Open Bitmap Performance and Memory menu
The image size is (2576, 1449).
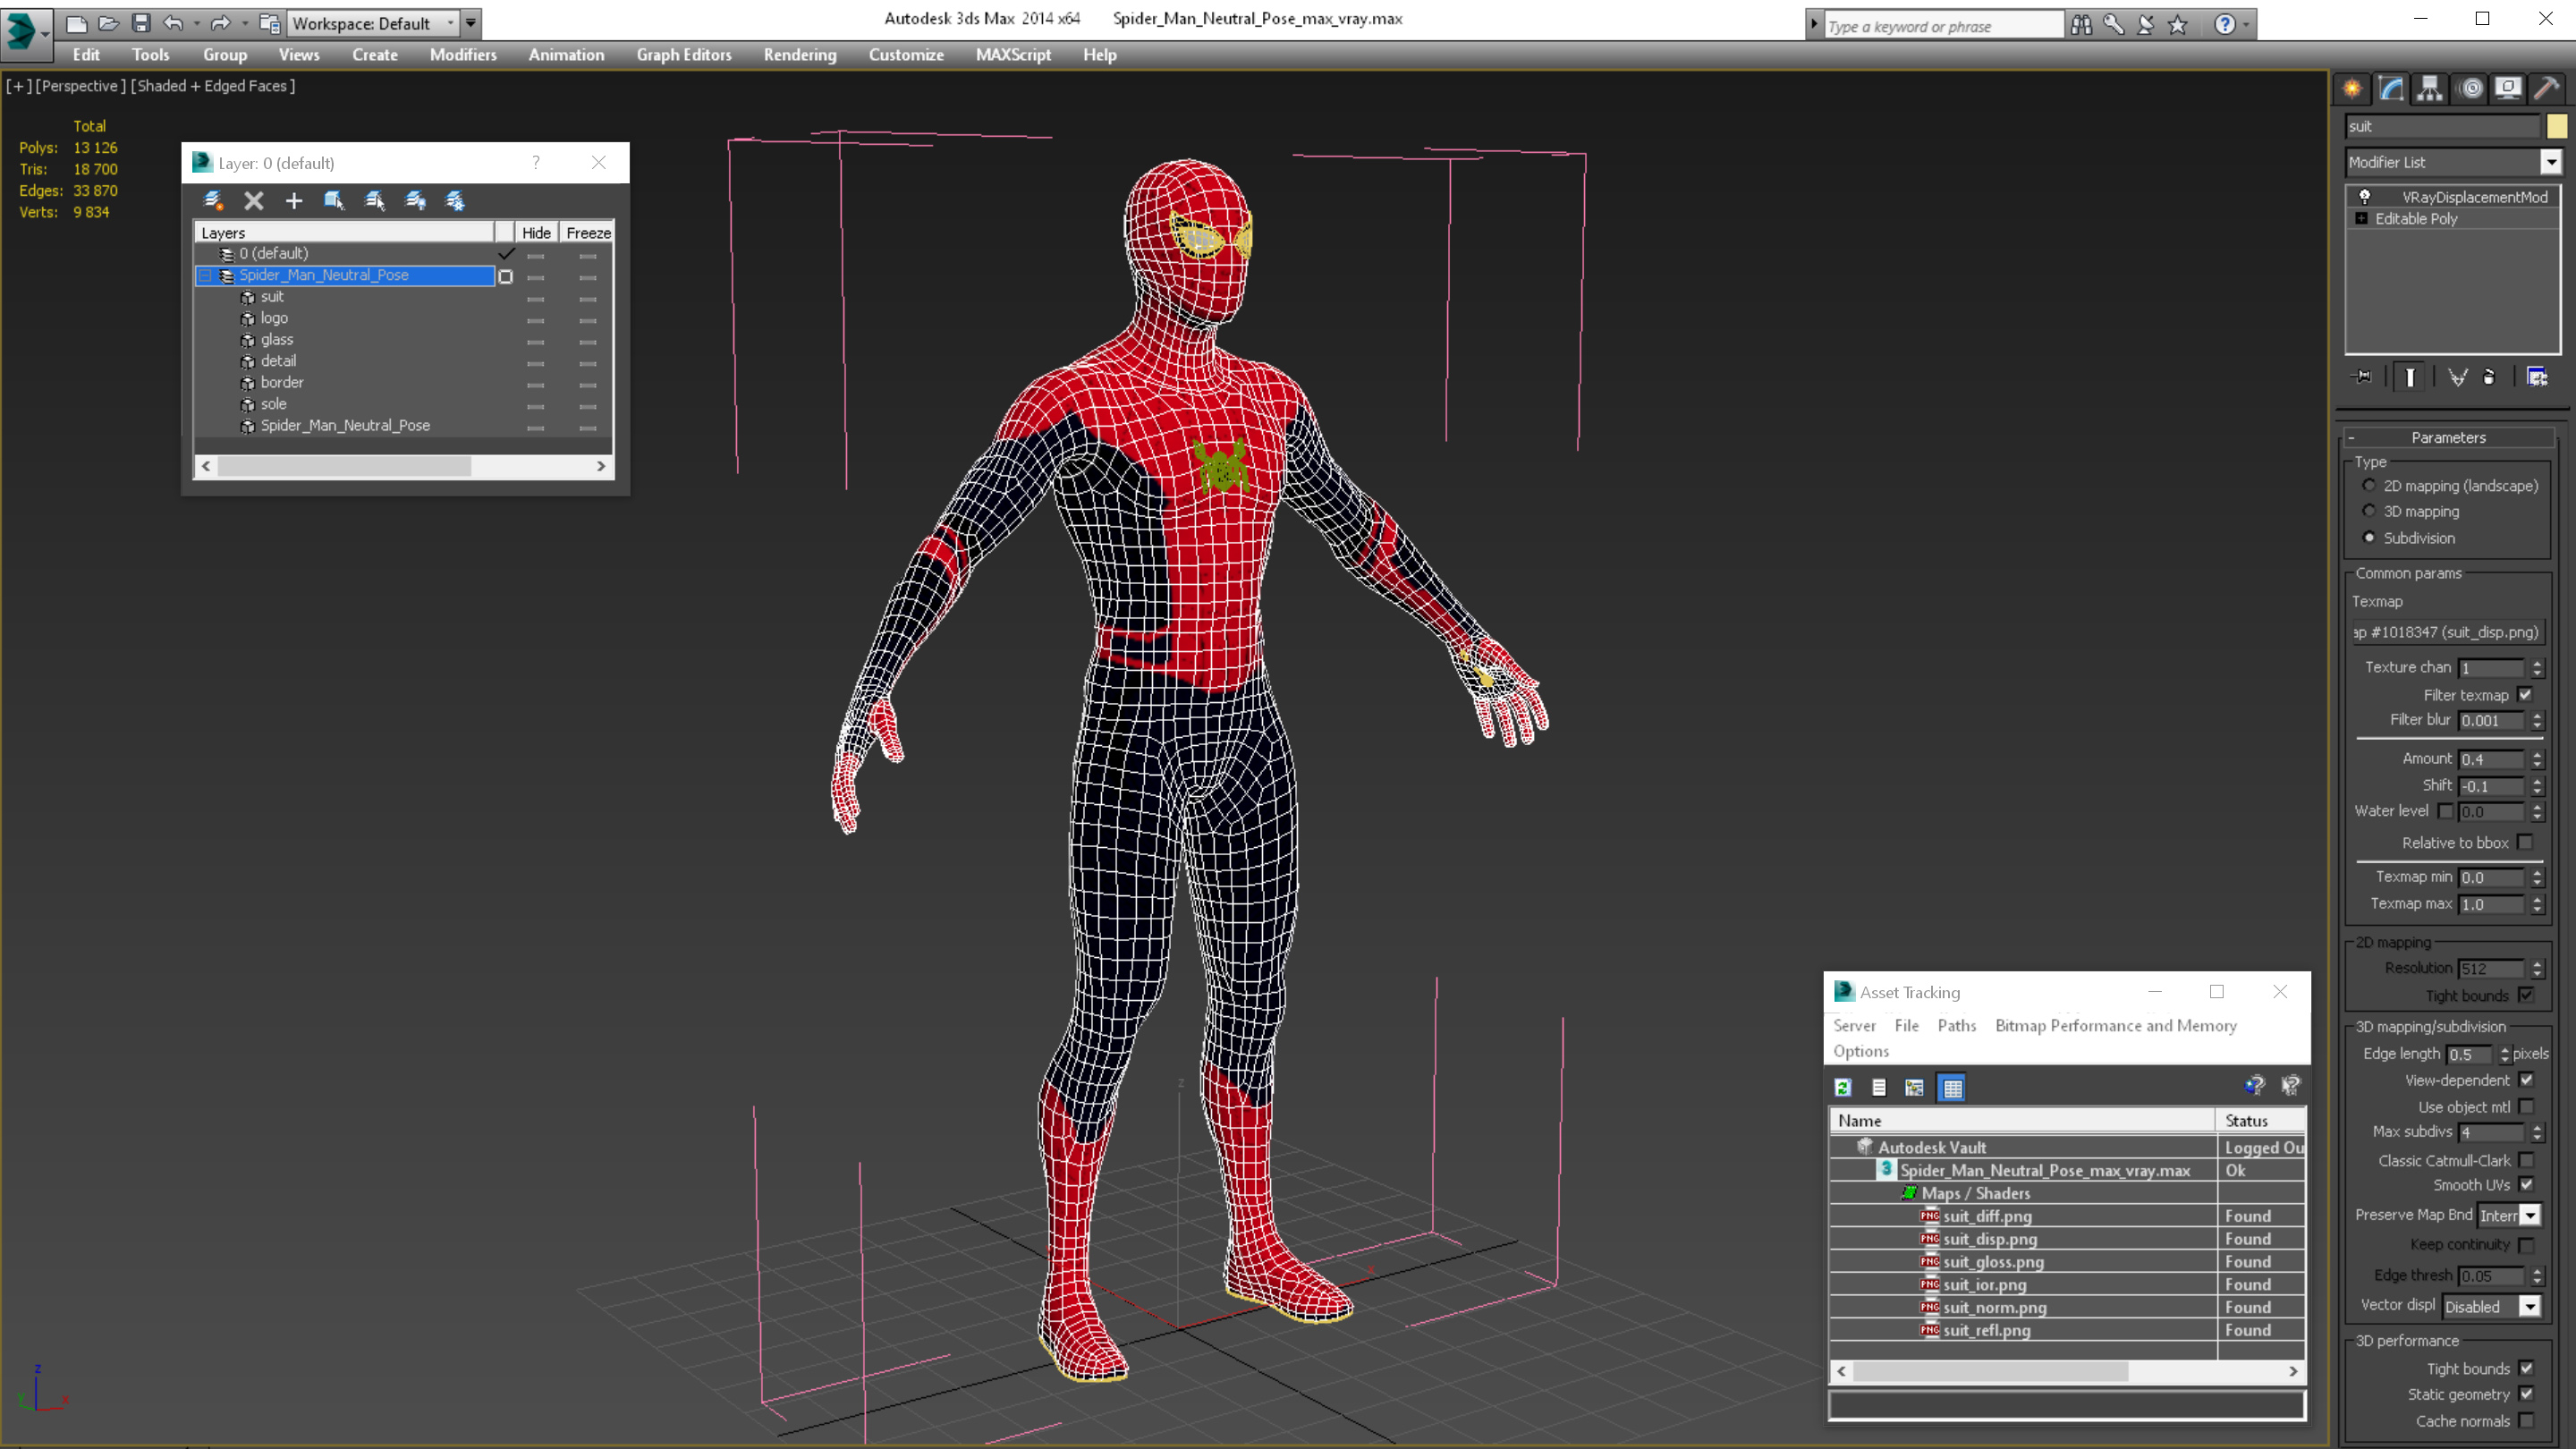click(x=2115, y=1026)
